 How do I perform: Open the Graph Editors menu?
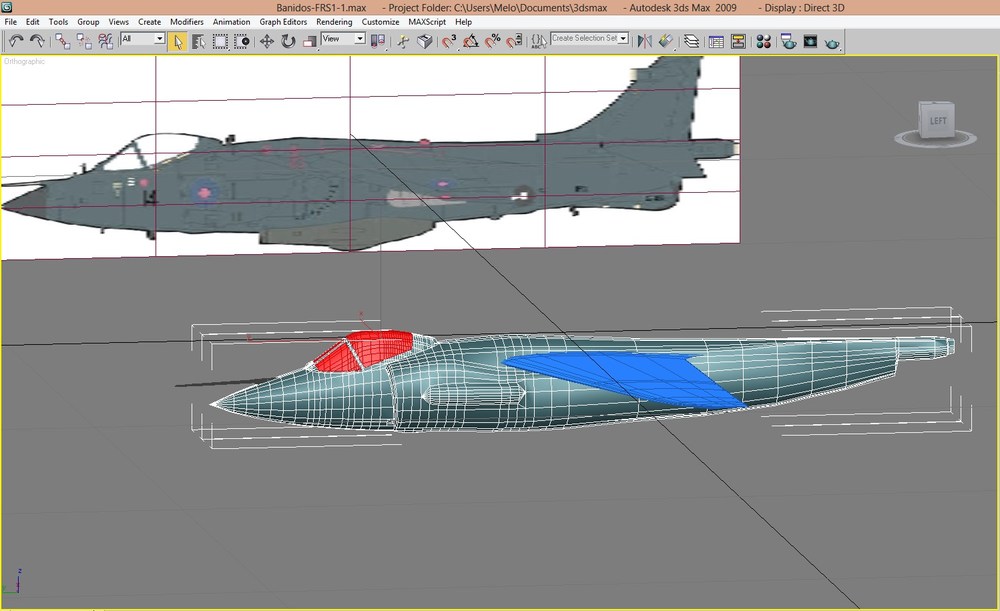[283, 22]
